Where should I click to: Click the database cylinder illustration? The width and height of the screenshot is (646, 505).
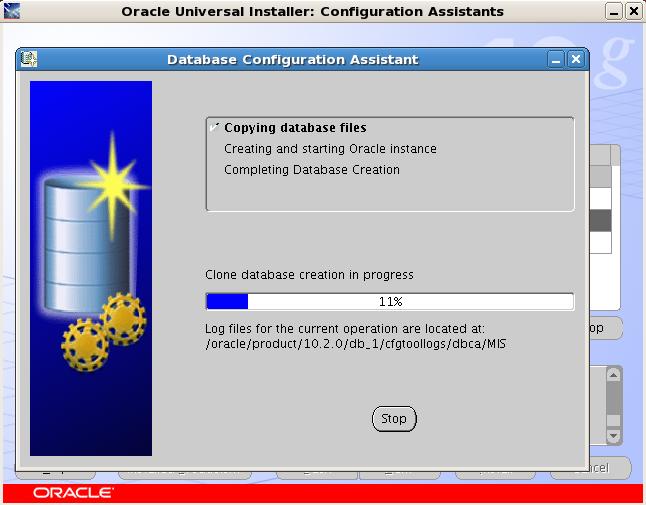[87, 243]
